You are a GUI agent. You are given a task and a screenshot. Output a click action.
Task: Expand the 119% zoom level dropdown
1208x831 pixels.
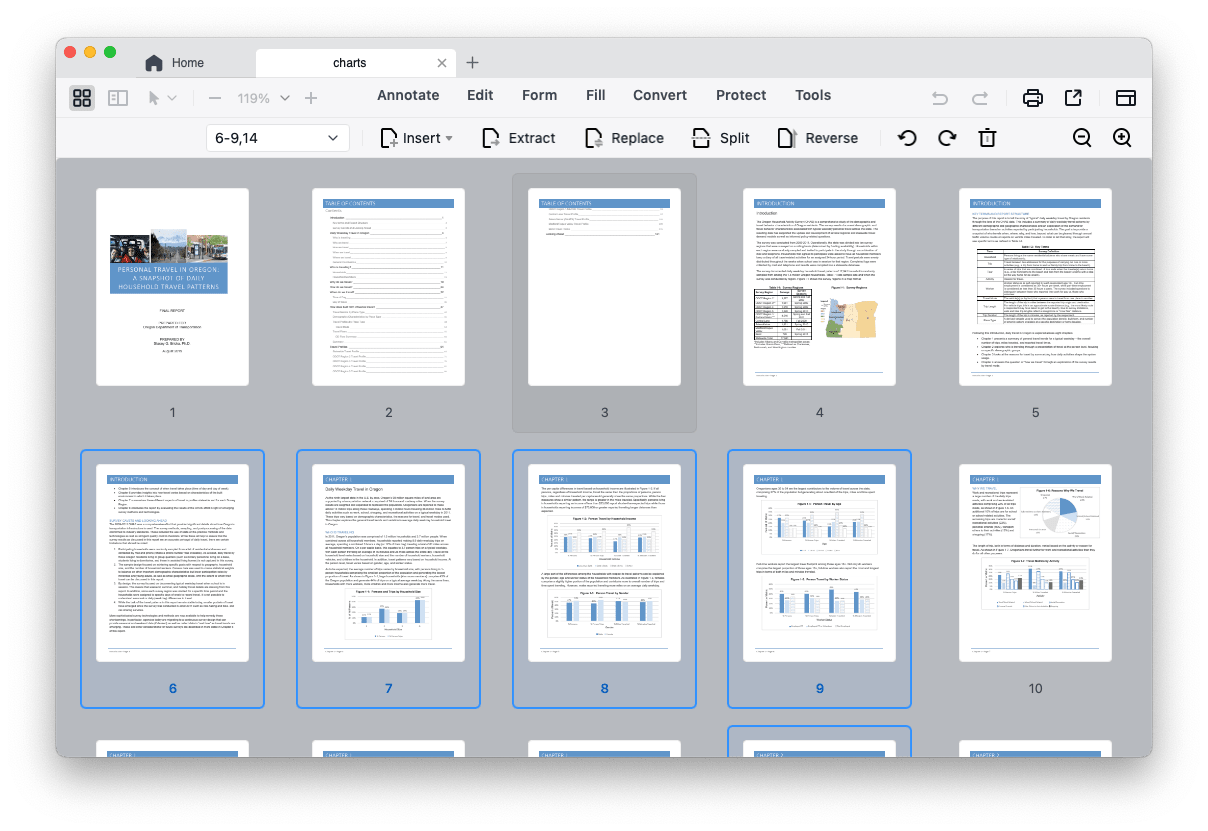[285, 98]
